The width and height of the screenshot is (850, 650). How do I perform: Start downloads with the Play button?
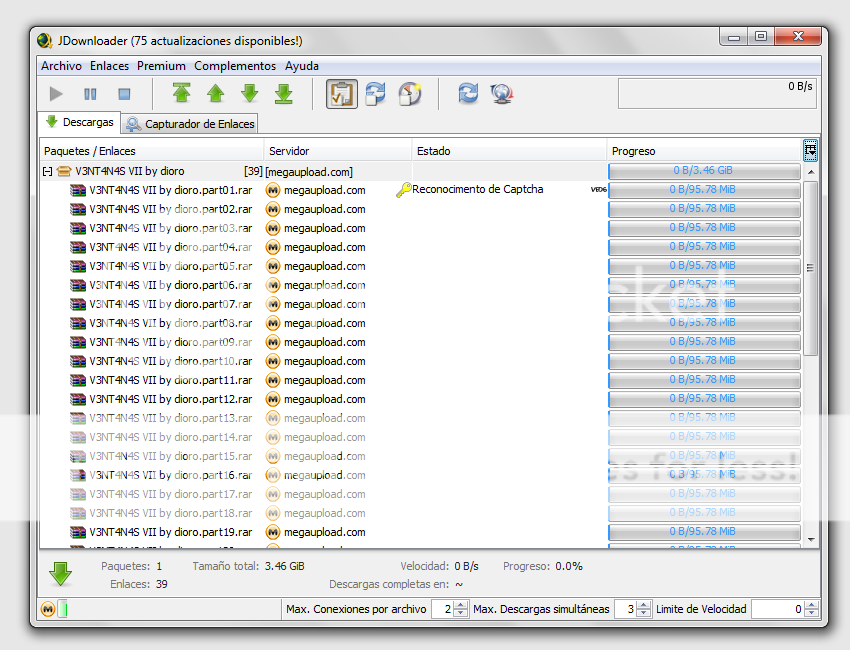tap(56, 94)
